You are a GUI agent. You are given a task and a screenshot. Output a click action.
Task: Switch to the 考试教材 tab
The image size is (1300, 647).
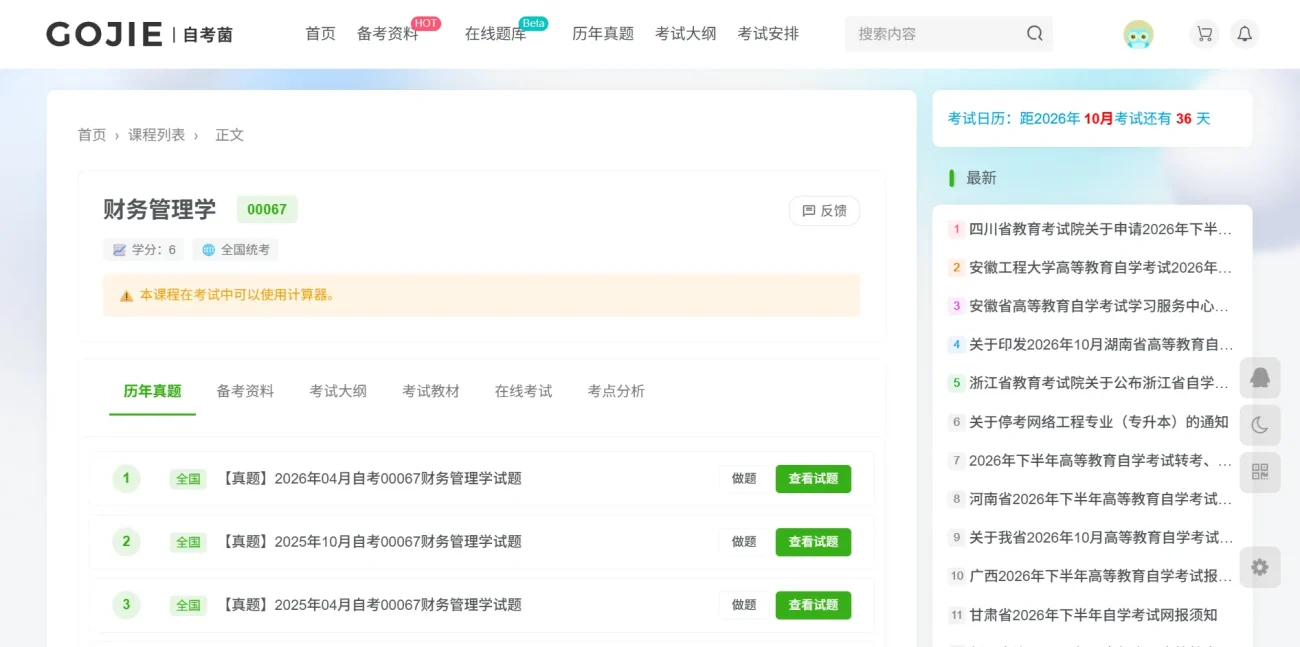point(431,391)
